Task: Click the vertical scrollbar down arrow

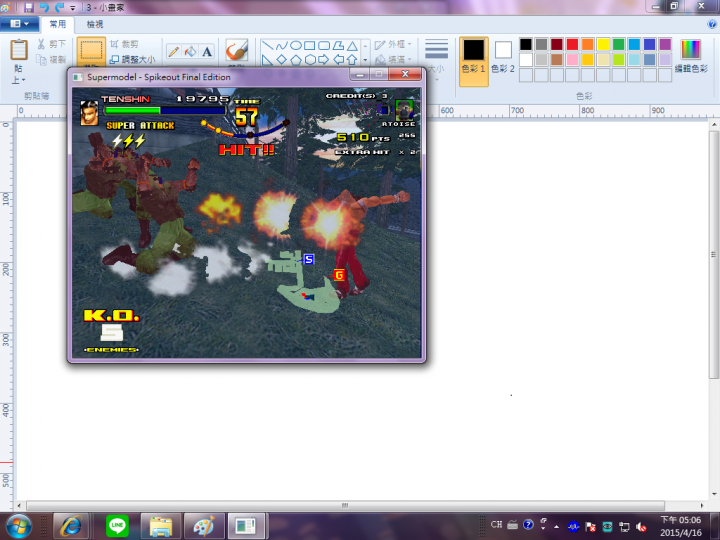Action: click(714, 494)
